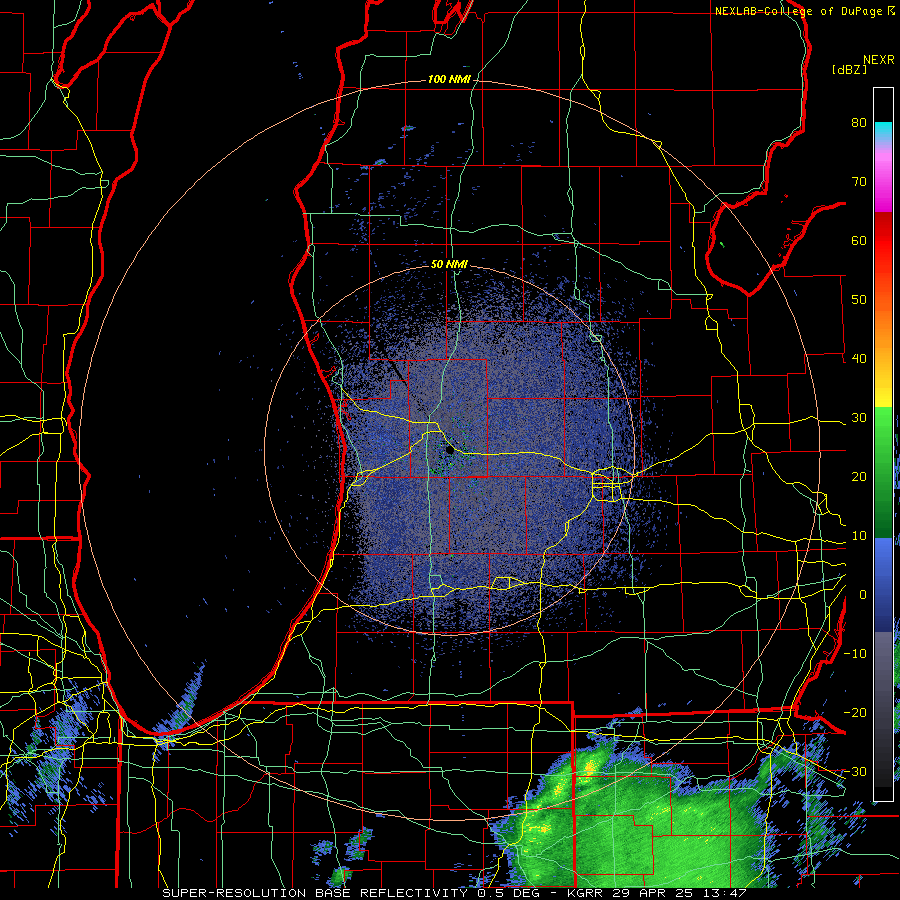Screen dimensions: 900x900
Task: Click the NEXR label above the color bar
Action: pos(879,60)
